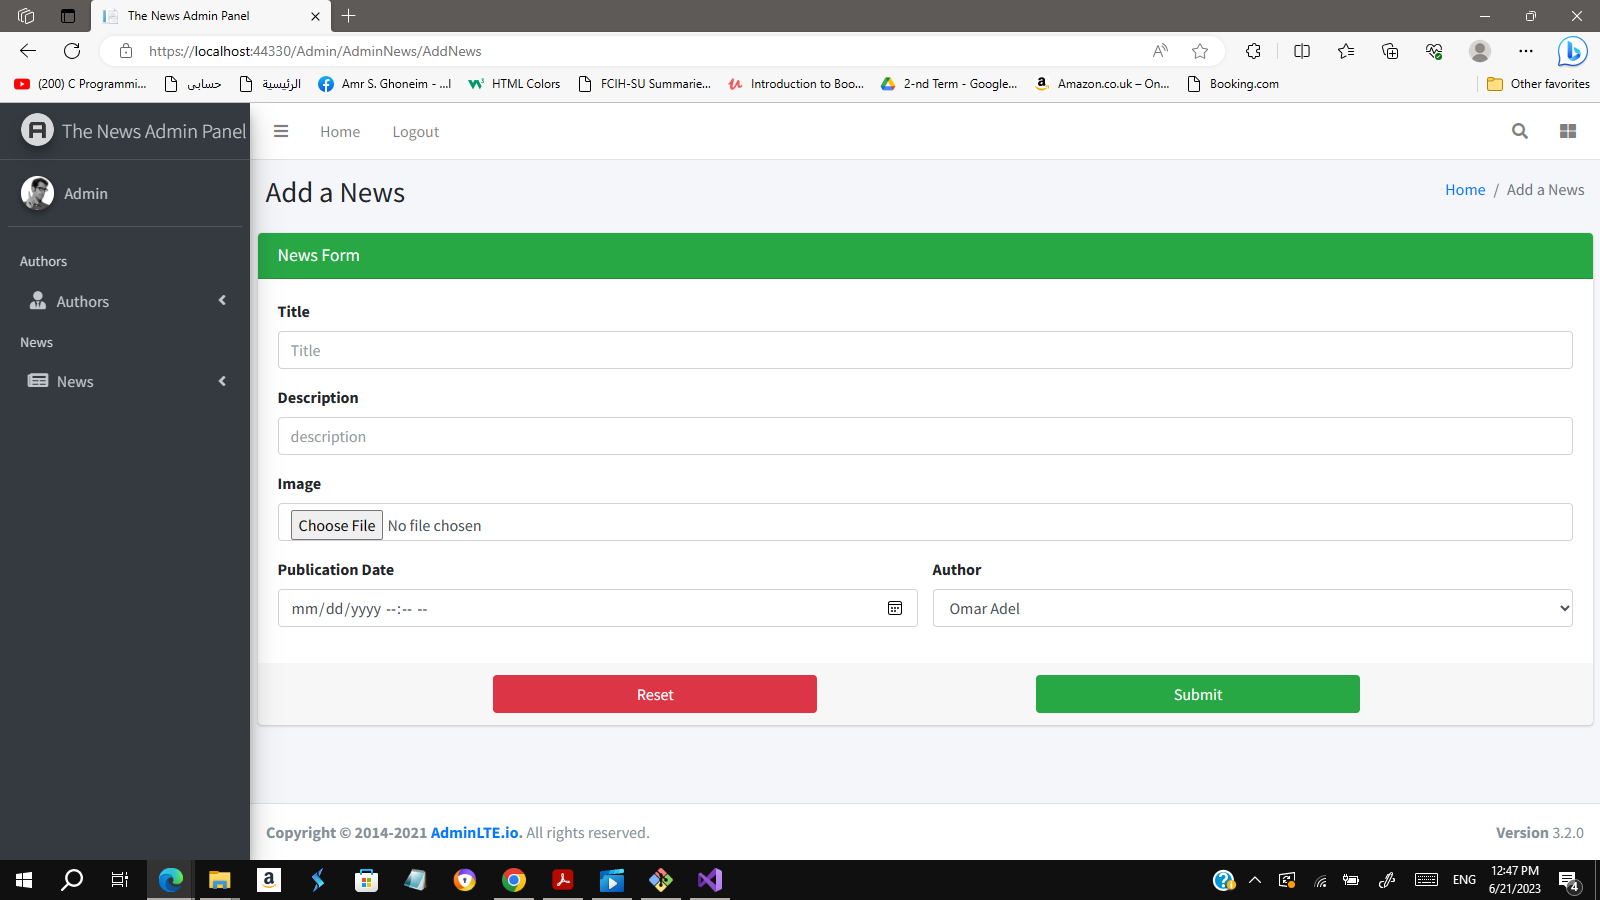The height and width of the screenshot is (900, 1600).
Task: Click Logout in the top navigation
Action: click(x=415, y=131)
